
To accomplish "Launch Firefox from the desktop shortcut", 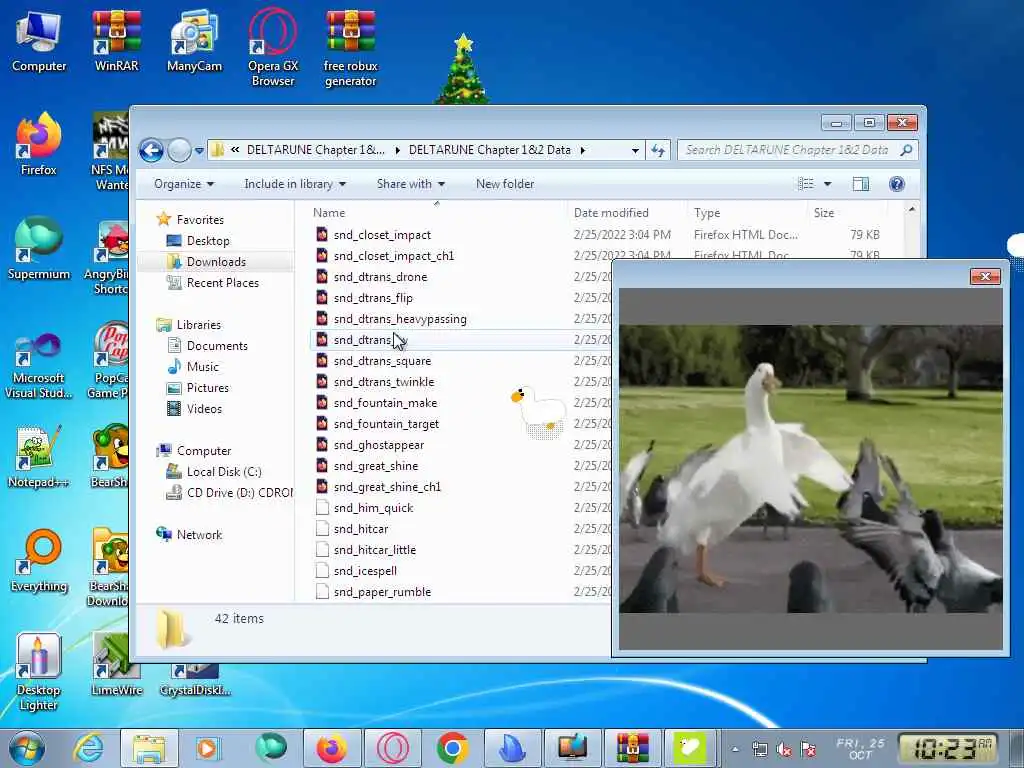I will pos(39,144).
